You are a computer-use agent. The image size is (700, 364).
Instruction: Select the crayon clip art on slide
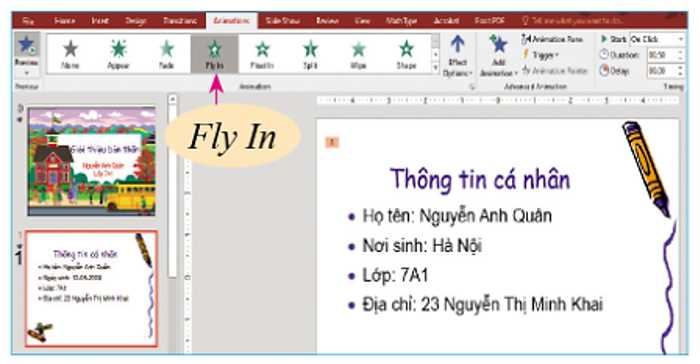pos(646,170)
